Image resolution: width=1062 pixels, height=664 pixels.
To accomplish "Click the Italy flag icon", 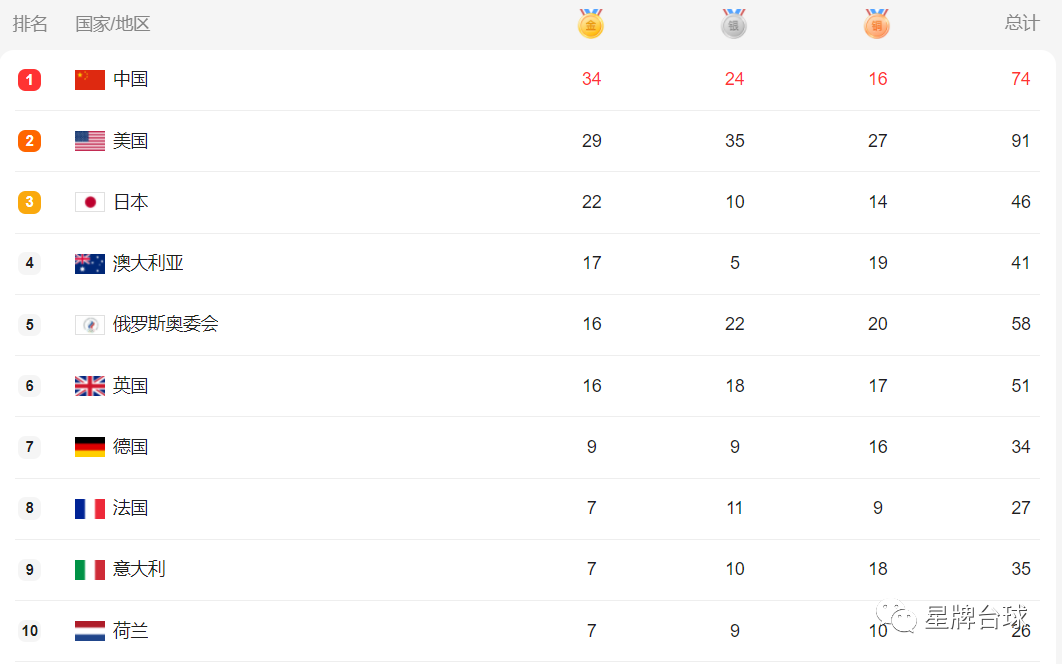I will pyautogui.click(x=89, y=569).
